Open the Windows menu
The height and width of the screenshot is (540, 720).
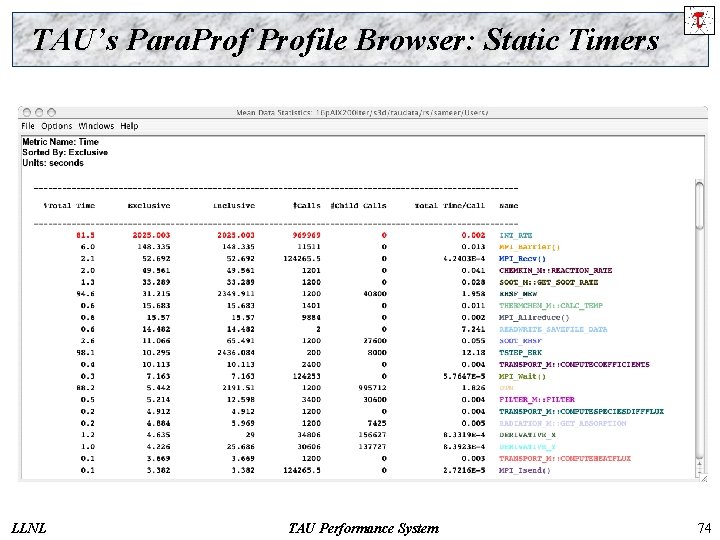96,126
